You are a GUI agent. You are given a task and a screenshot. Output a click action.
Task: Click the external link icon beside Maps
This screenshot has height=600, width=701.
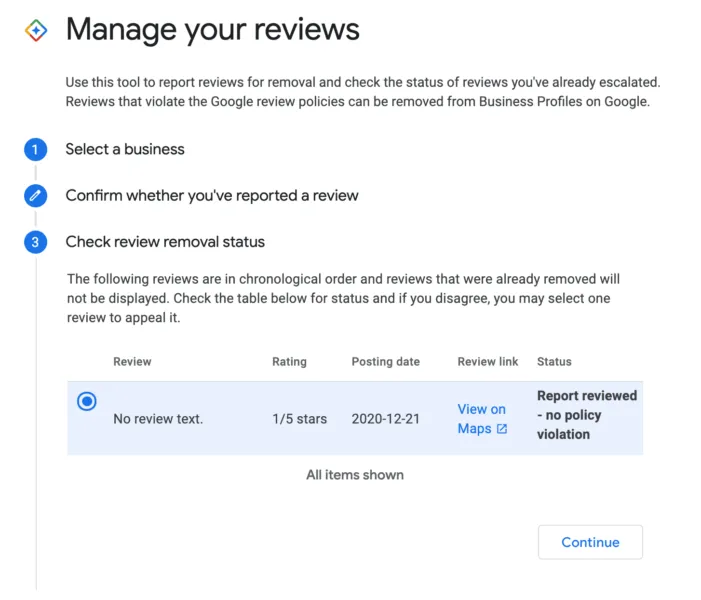502,429
